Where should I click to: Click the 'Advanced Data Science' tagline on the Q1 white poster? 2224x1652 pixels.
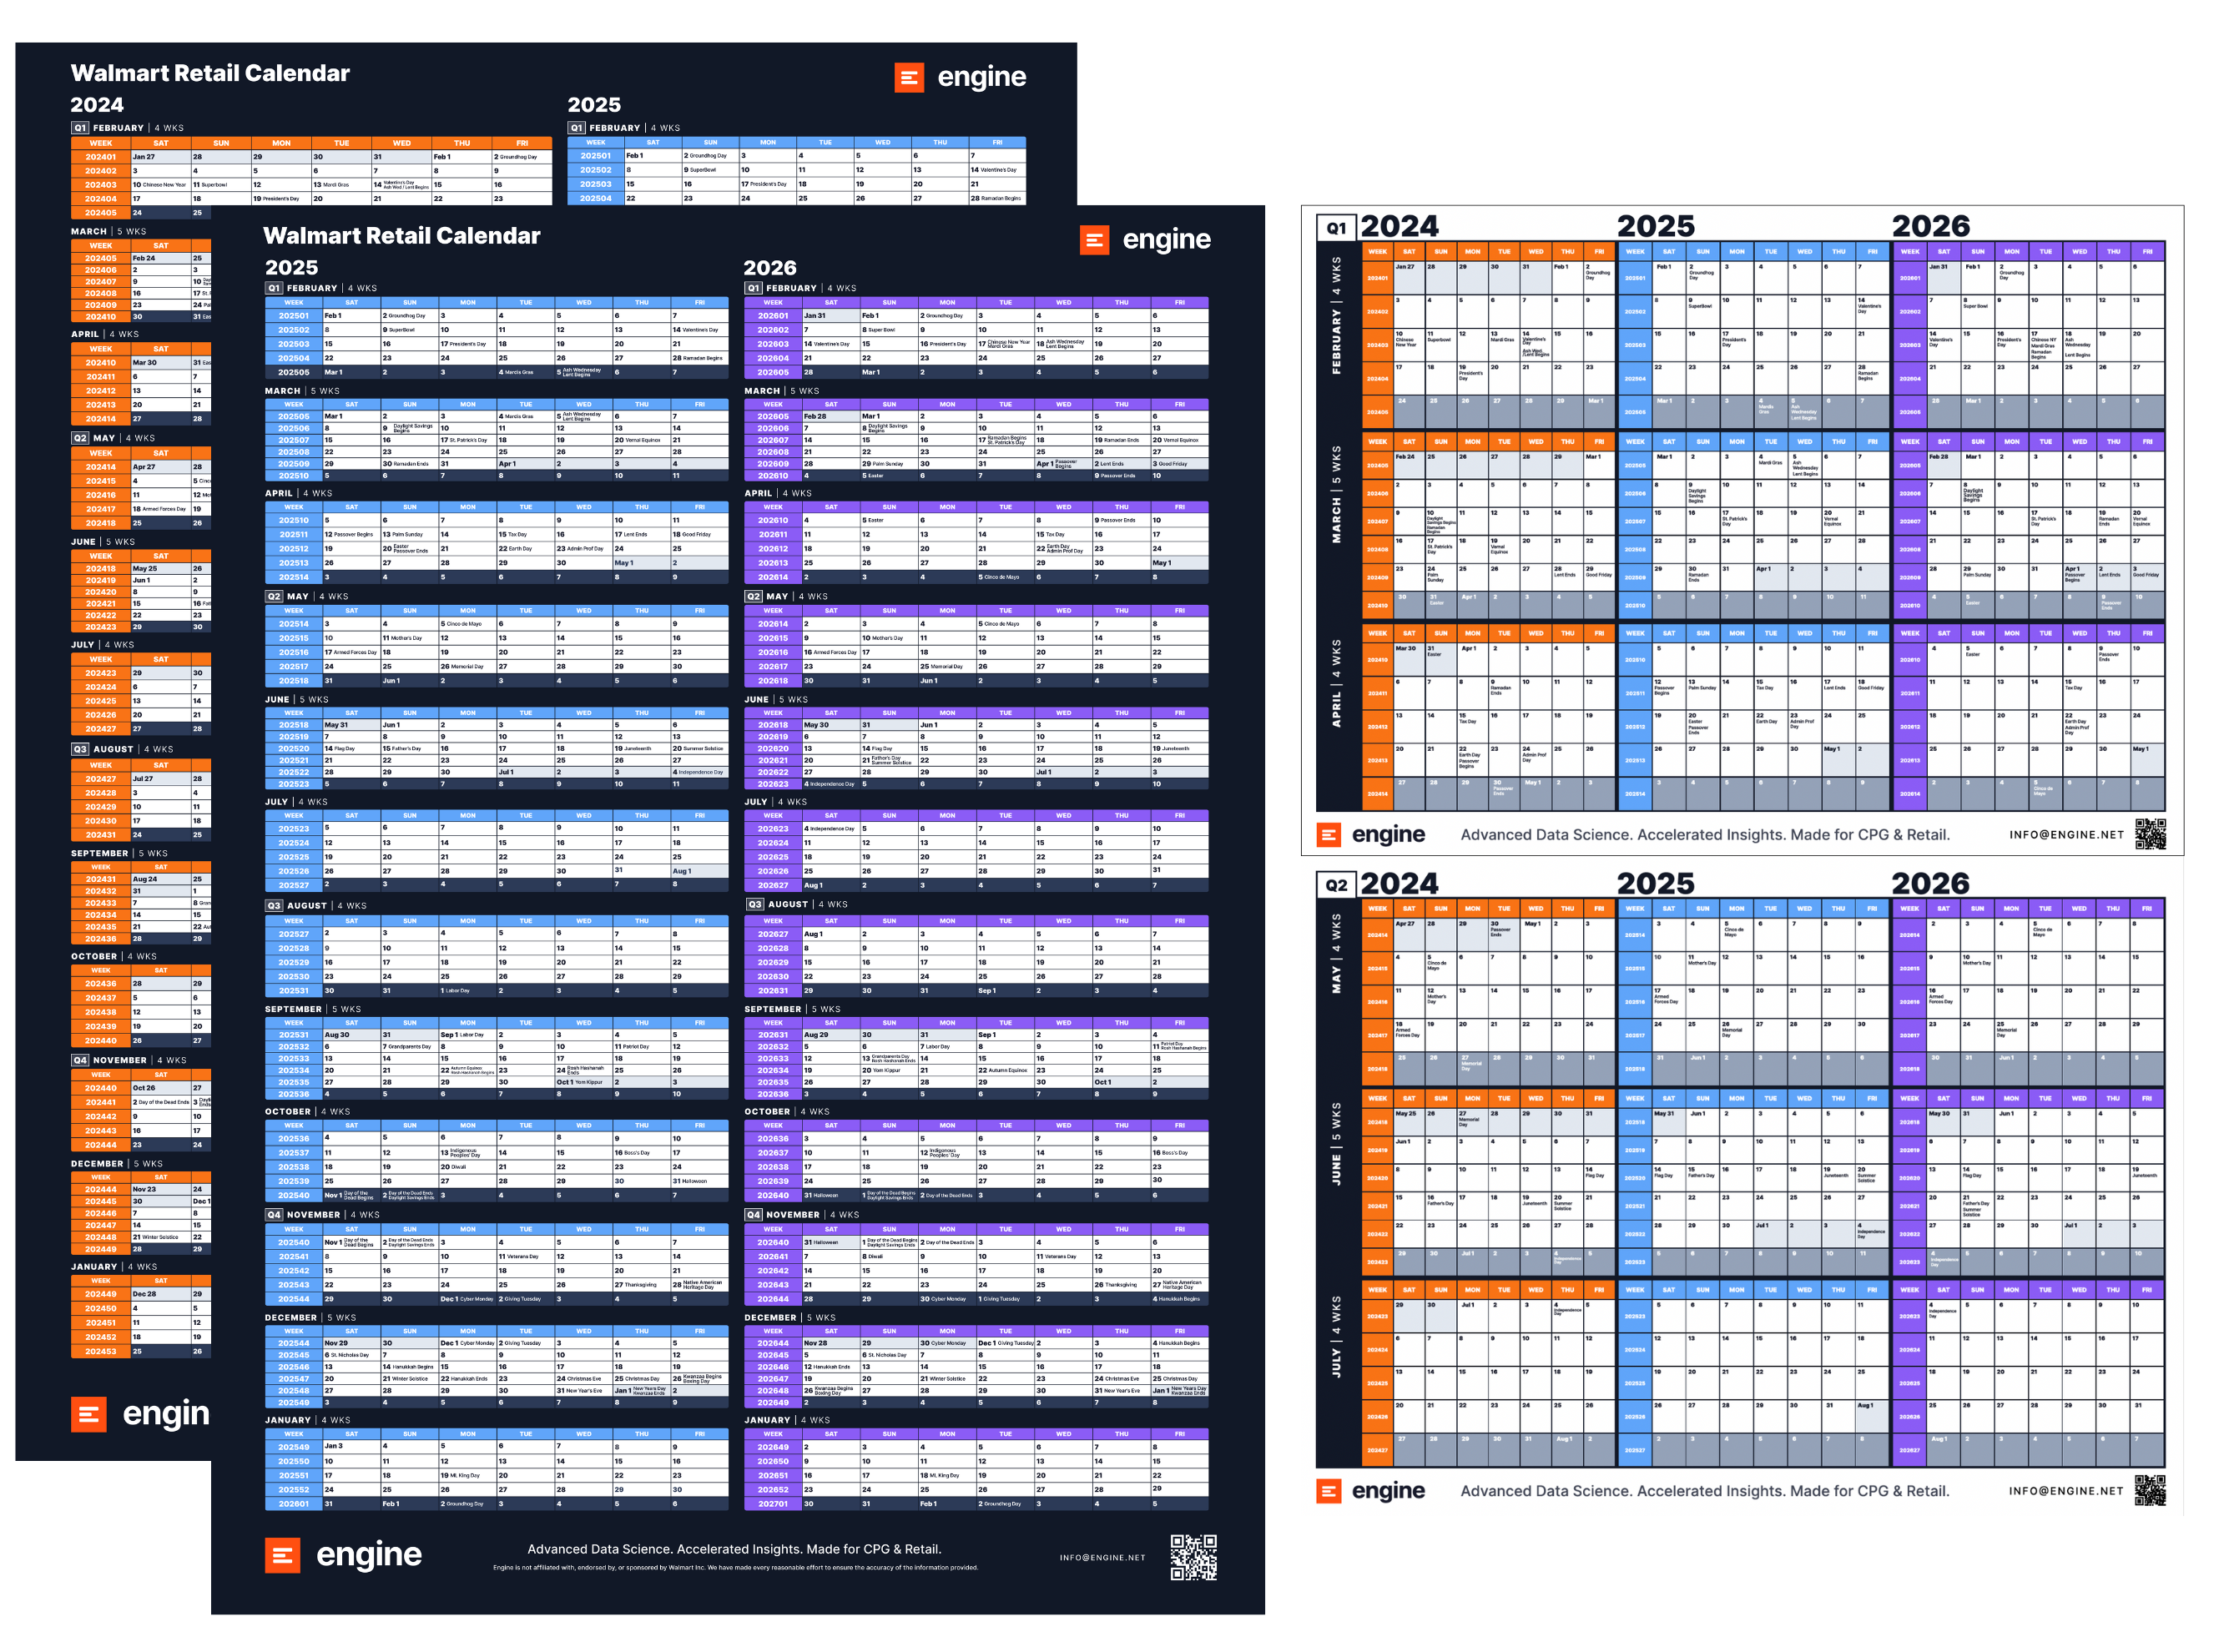click(1705, 835)
